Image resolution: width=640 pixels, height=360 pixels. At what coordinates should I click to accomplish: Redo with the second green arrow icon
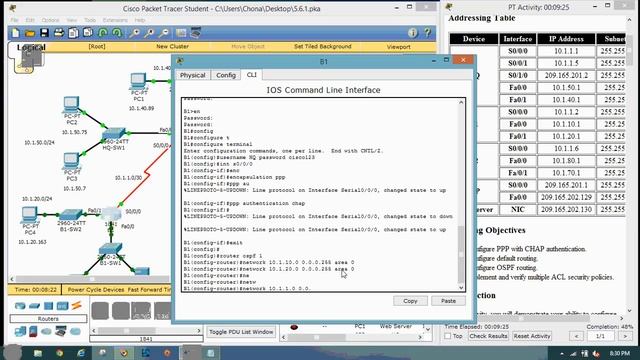[x=117, y=33]
